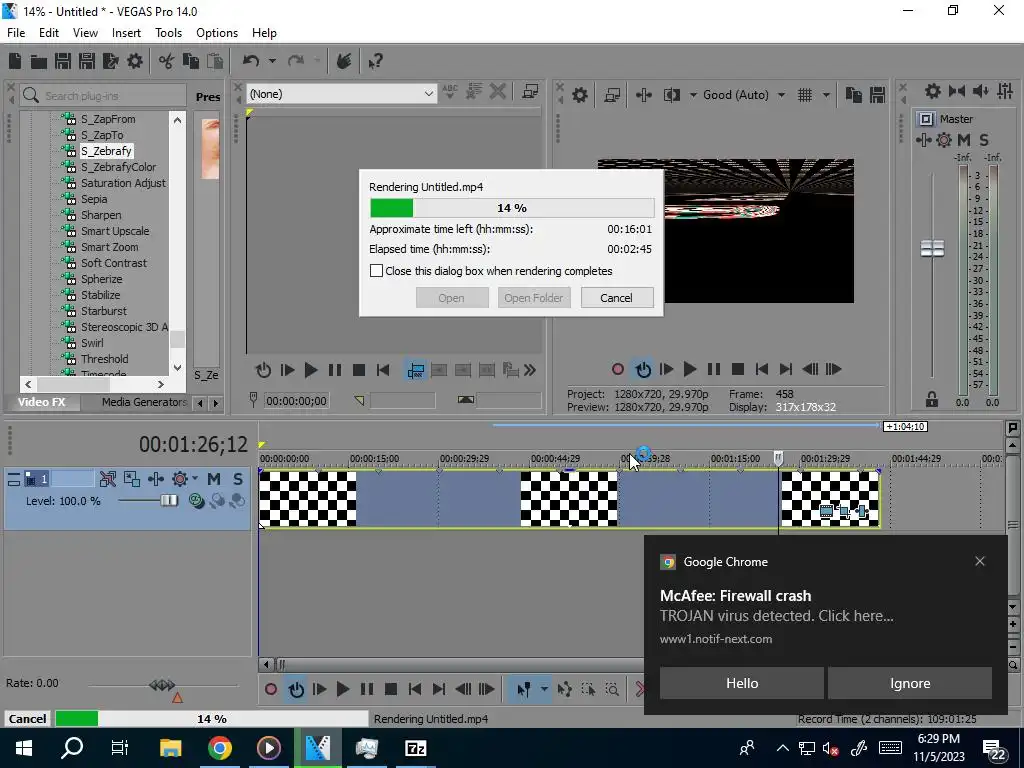Toggle the Master fader lock icon

[x=932, y=398]
